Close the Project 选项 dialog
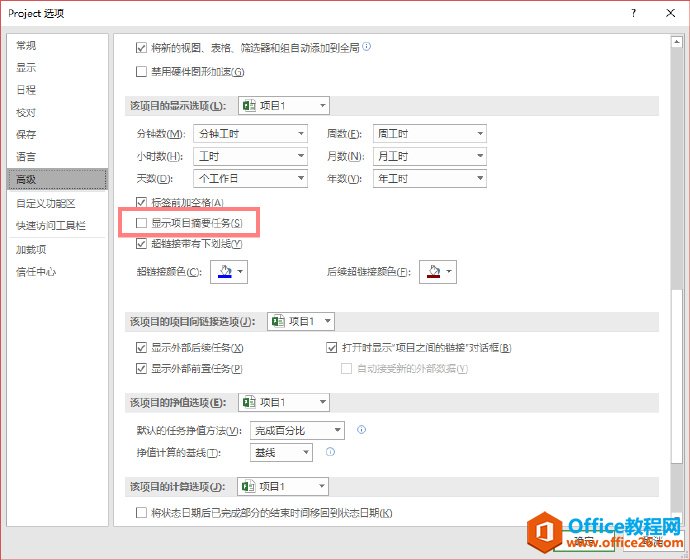This screenshot has height=560, width=690. click(670, 13)
